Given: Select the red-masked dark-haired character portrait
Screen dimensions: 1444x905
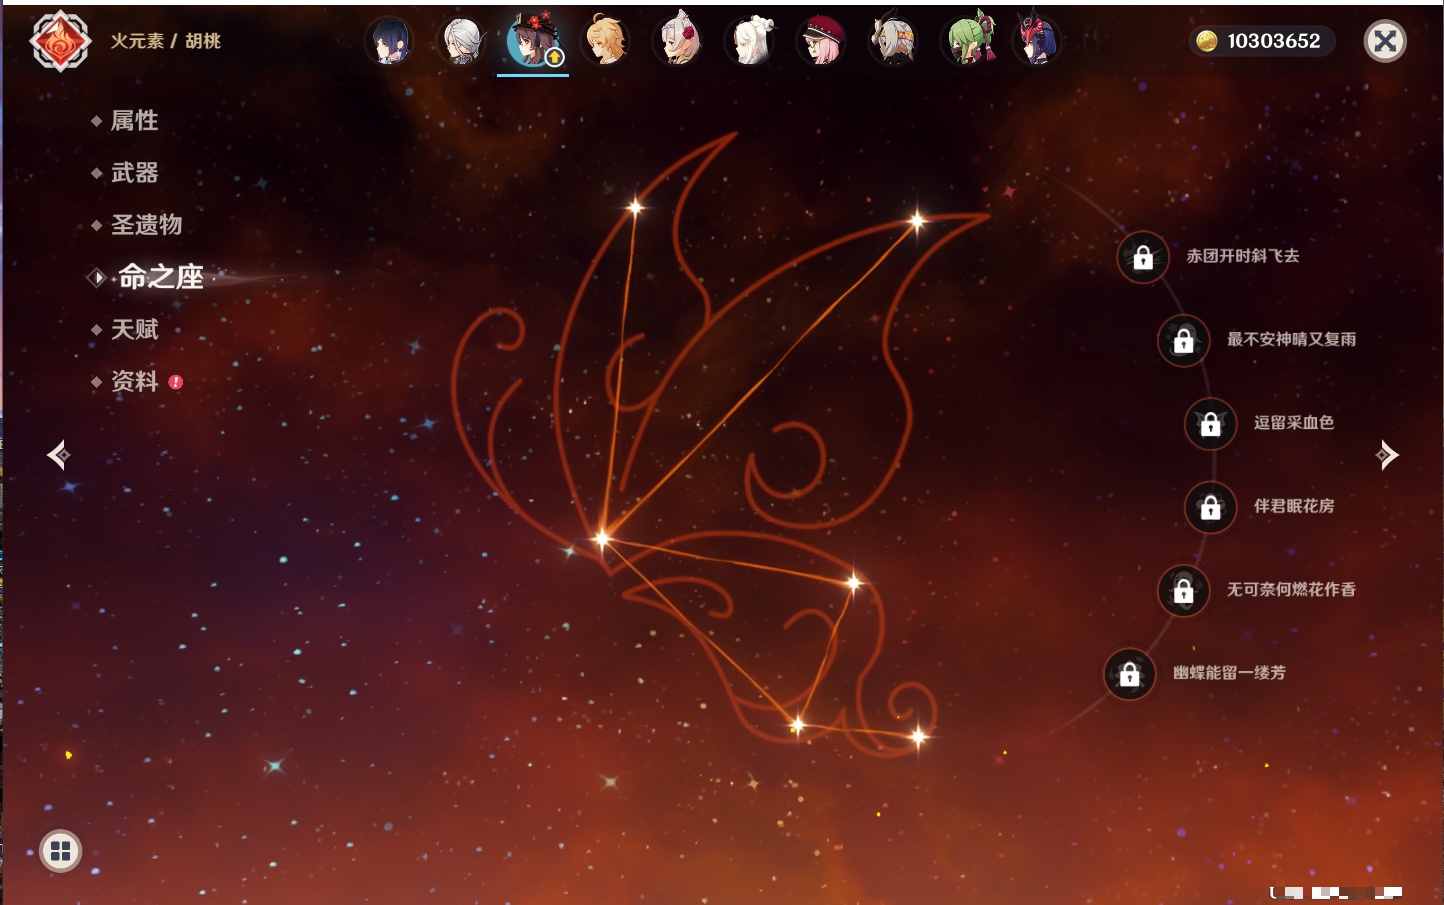Looking at the screenshot, I should pos(1037,41).
